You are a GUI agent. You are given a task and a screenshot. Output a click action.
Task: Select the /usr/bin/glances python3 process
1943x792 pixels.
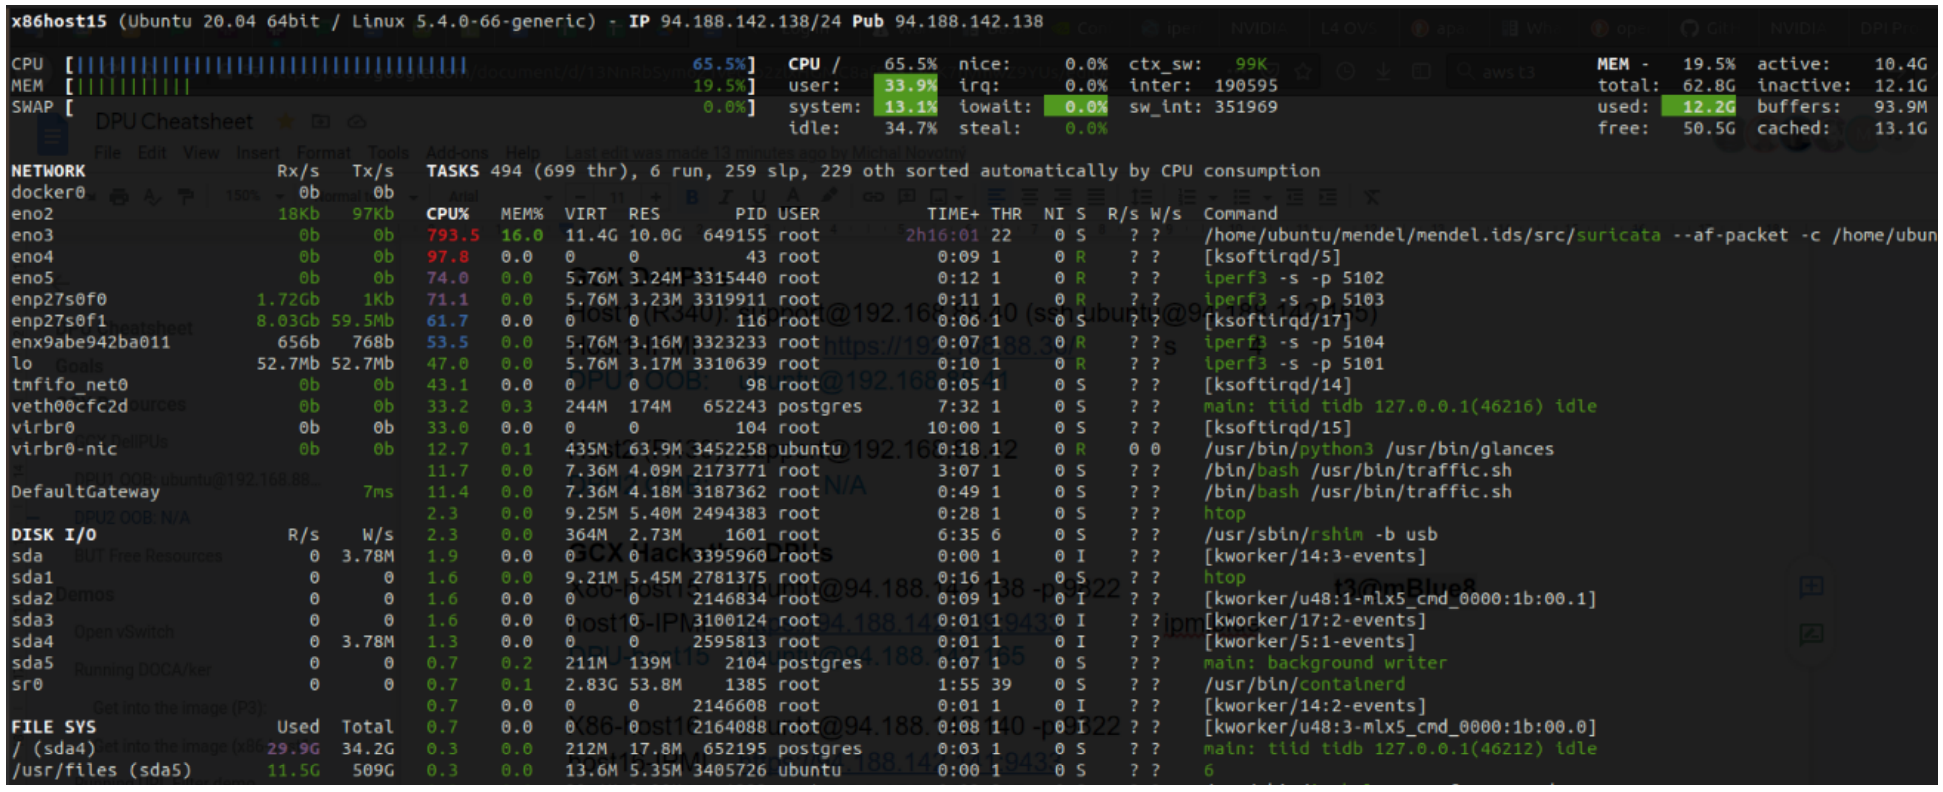pyautogui.click(x=1379, y=449)
